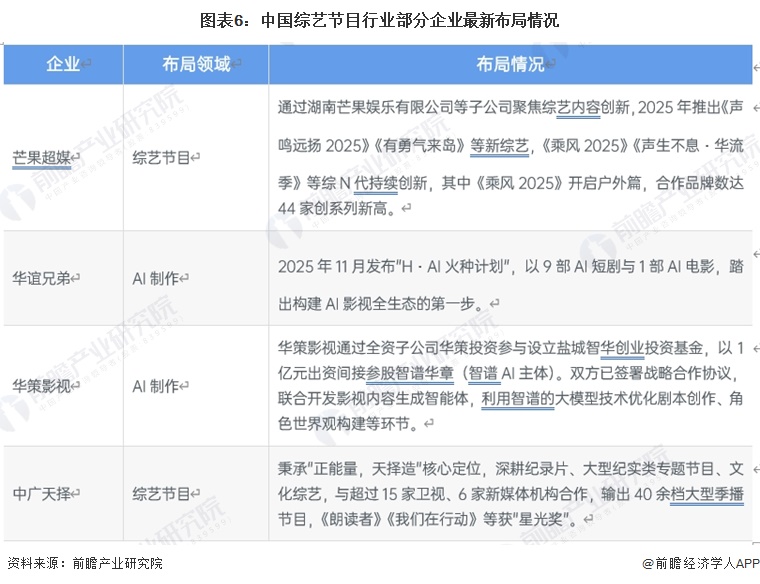Screen dimensions: 760x584
Task: Click the line starting "秉承"正能量，天择造"核心定位"
Action: [510, 469]
